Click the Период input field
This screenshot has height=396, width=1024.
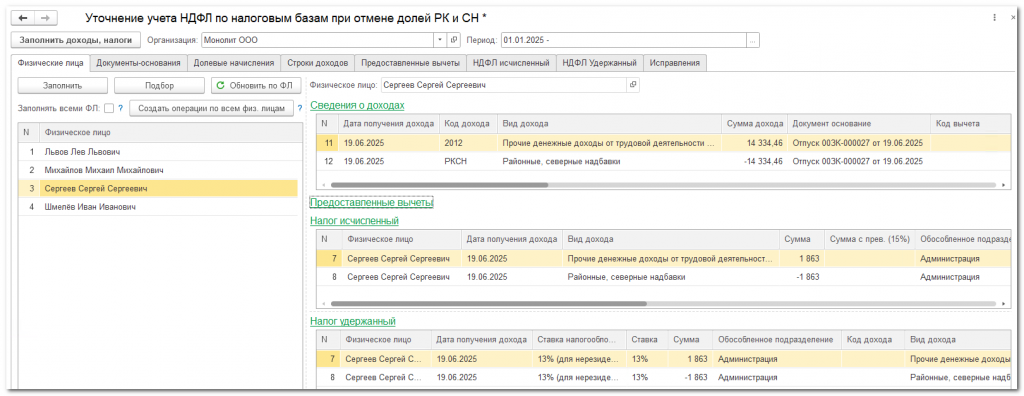pyautogui.click(x=623, y=41)
